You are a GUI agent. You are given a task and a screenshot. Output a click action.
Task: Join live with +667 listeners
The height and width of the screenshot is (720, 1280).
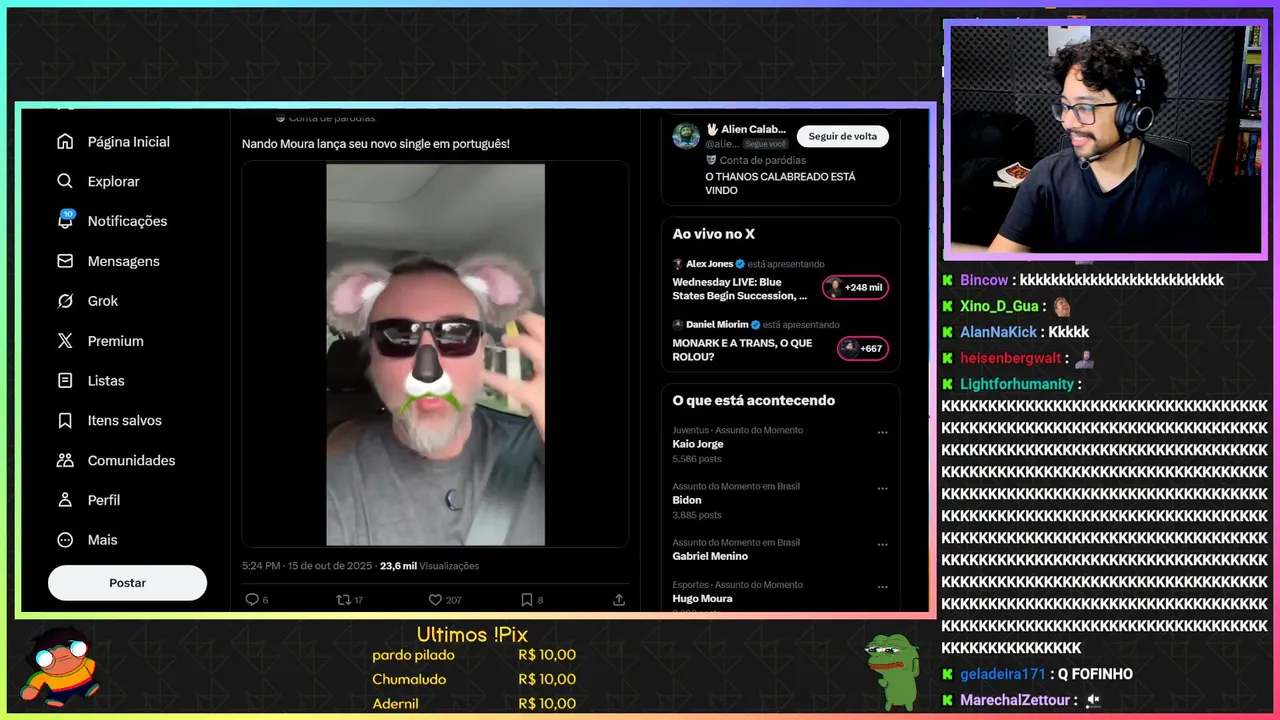tap(862, 348)
